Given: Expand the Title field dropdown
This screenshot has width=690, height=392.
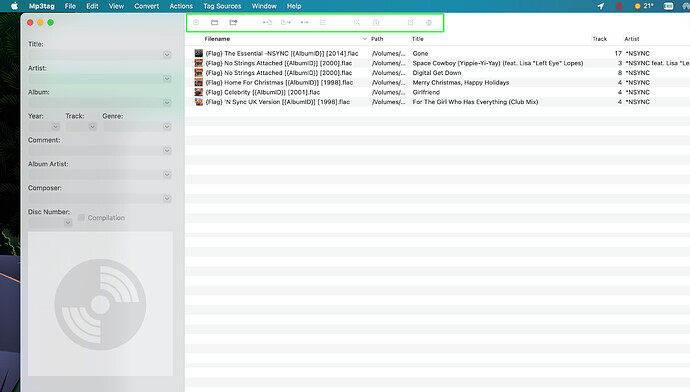Looking at the screenshot, I should pos(167,55).
